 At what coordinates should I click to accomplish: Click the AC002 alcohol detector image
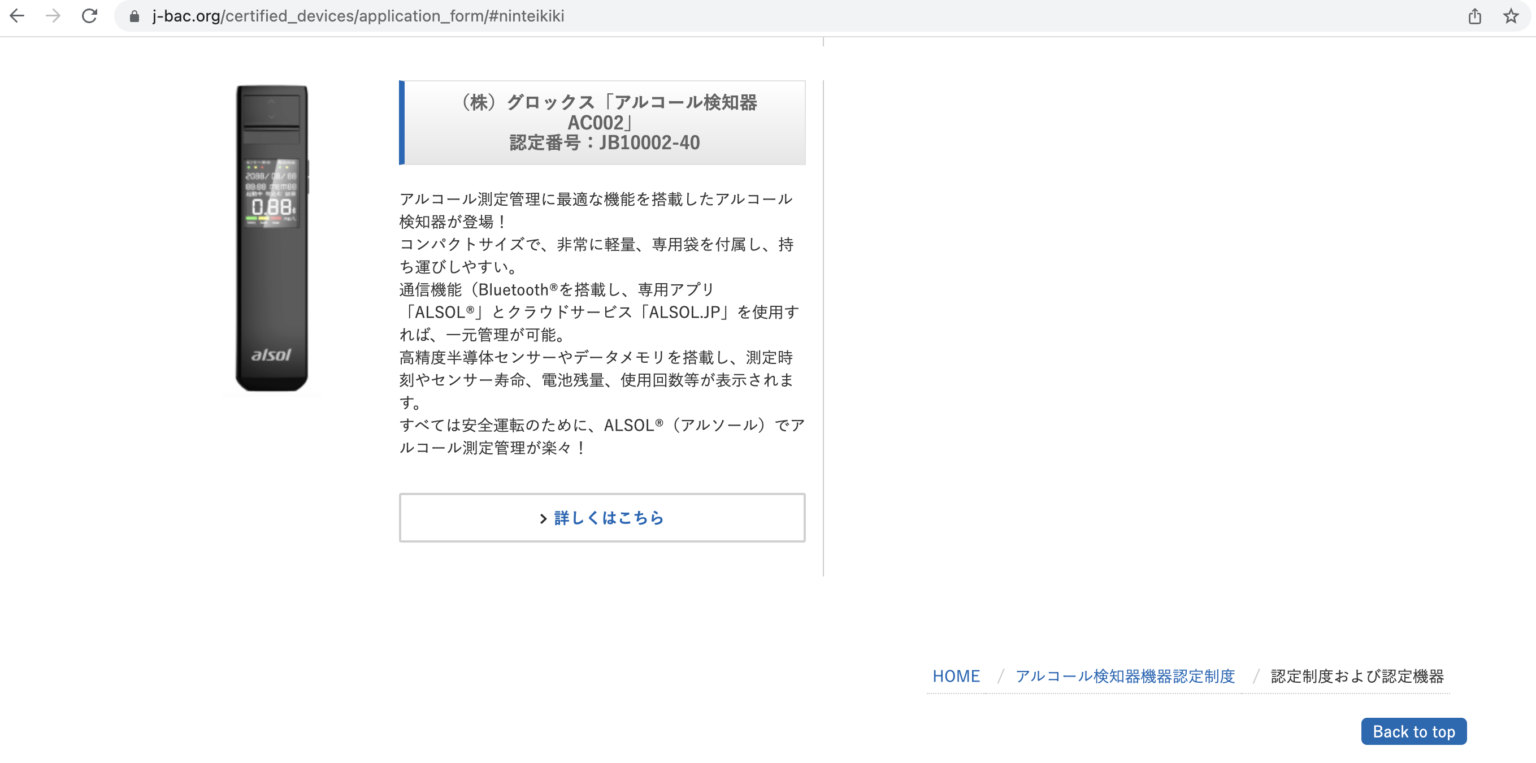point(272,238)
